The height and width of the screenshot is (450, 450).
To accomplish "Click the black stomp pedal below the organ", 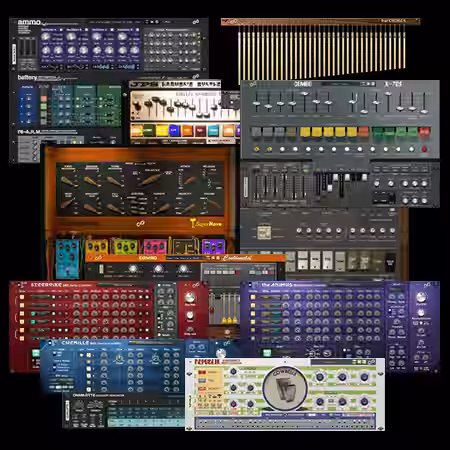I will point(185,247).
